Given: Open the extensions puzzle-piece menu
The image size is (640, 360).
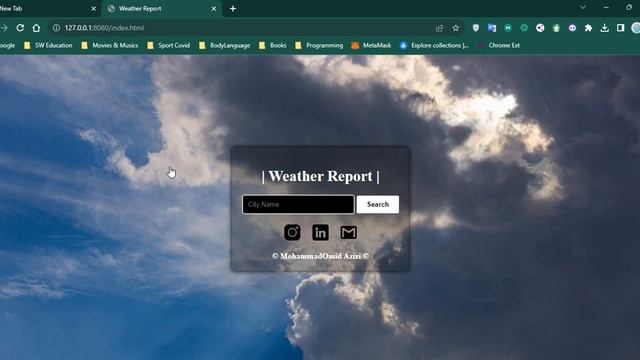Looking at the screenshot, I should [588, 28].
